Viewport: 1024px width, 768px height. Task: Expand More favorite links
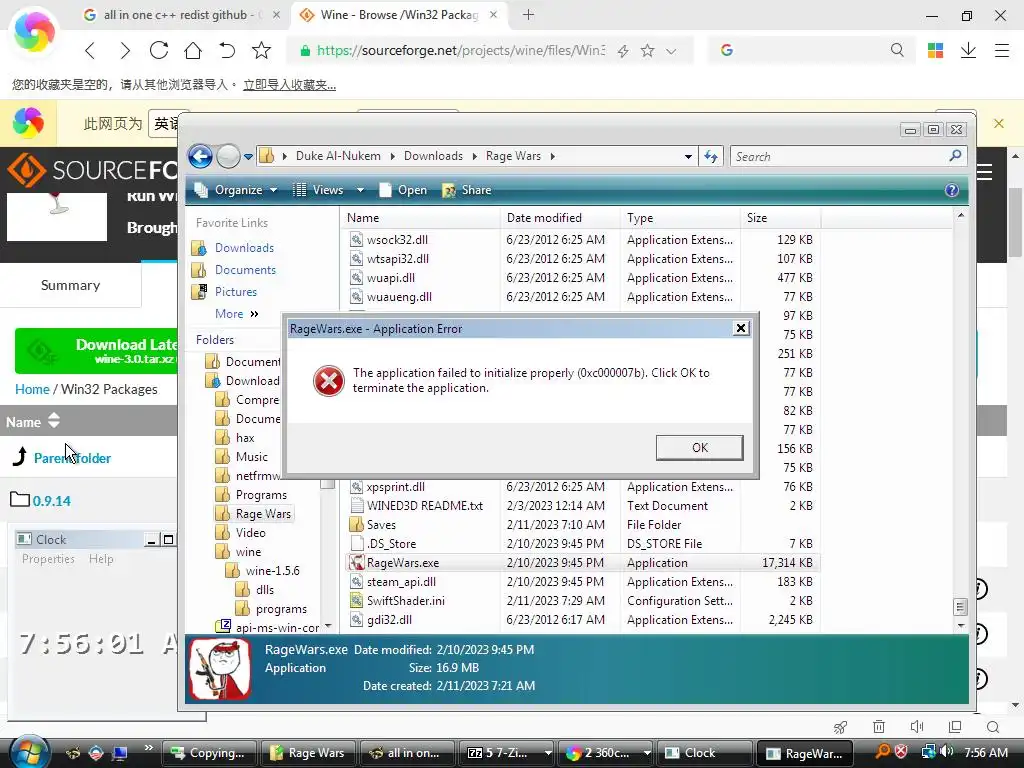pyautogui.click(x=236, y=314)
